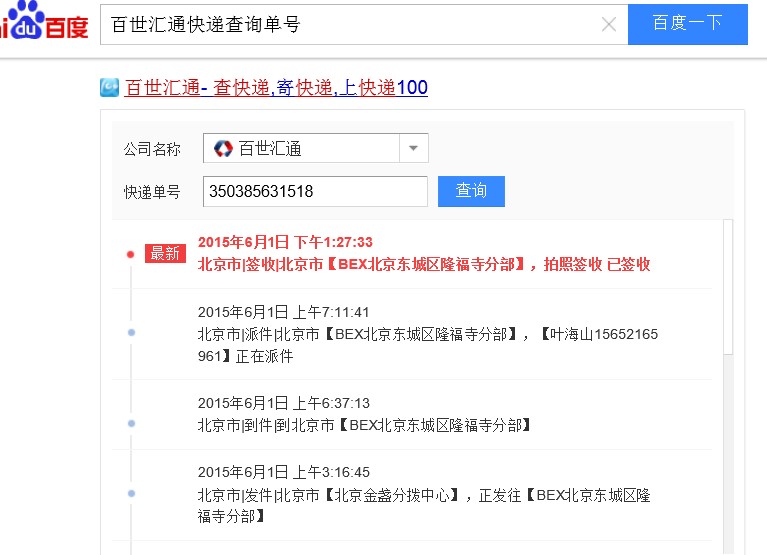The image size is (767, 555).
Task: Select the 百世汇通 company combo box
Action: (303, 148)
